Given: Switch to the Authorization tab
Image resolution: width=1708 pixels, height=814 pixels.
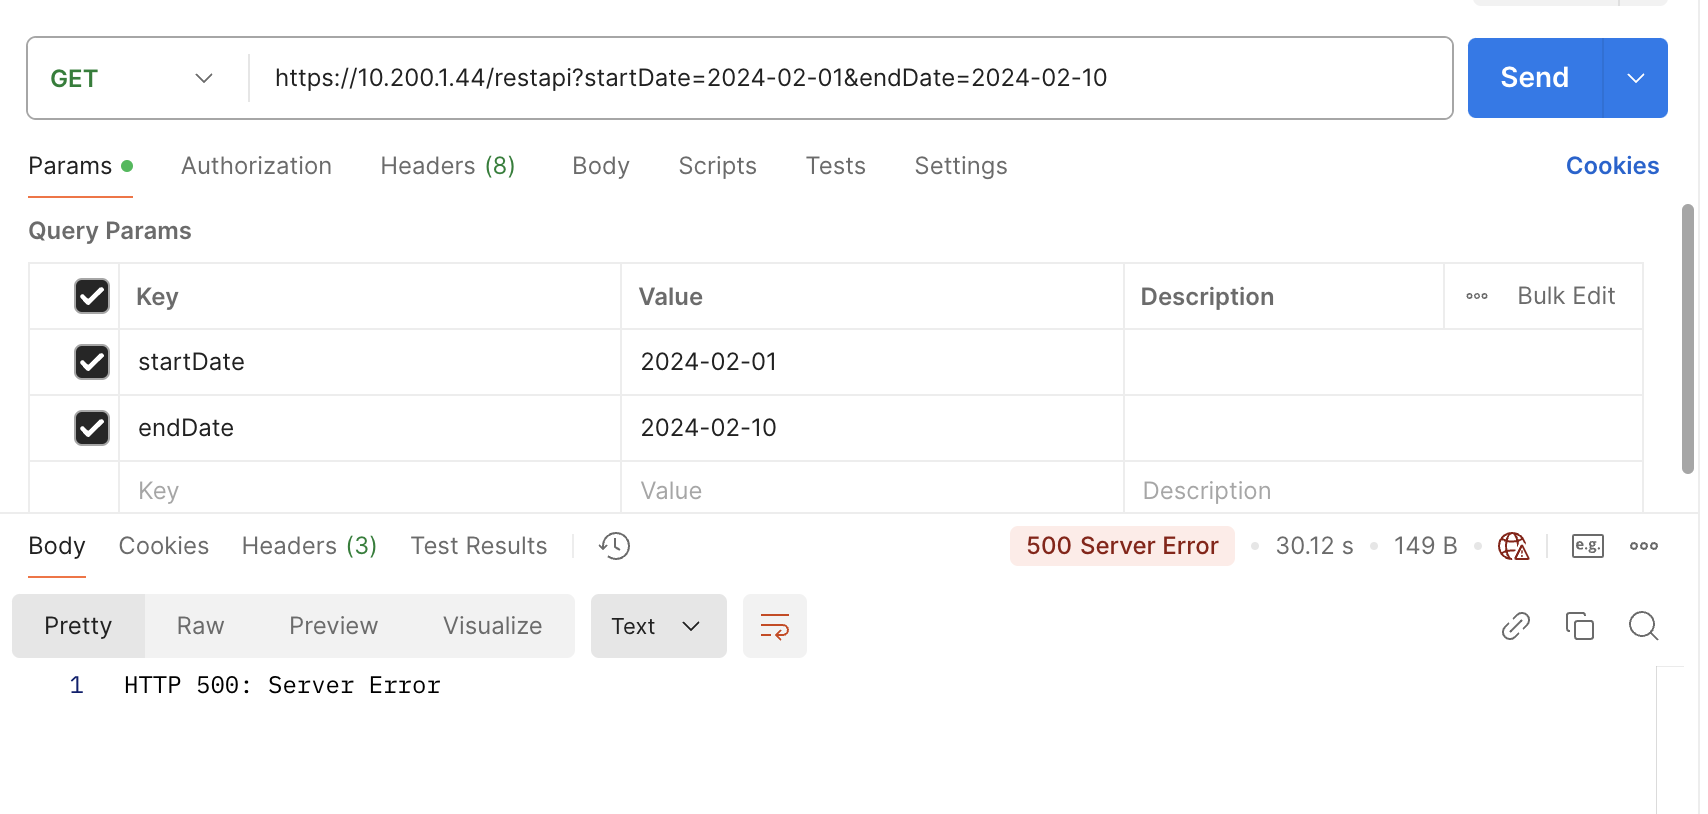Looking at the screenshot, I should (256, 166).
